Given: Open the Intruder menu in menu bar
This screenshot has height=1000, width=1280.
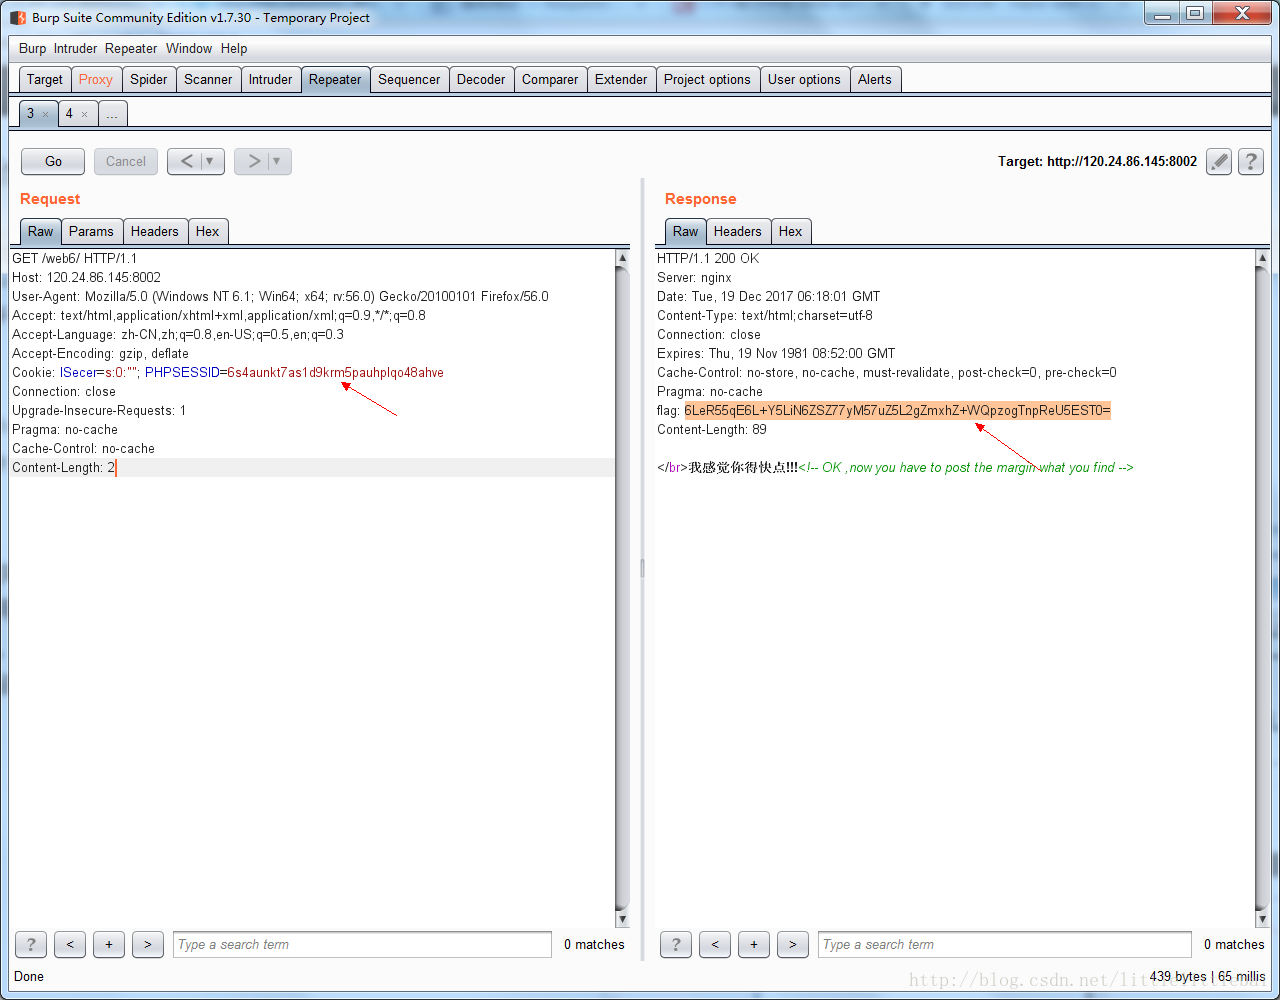Looking at the screenshot, I should click(75, 48).
